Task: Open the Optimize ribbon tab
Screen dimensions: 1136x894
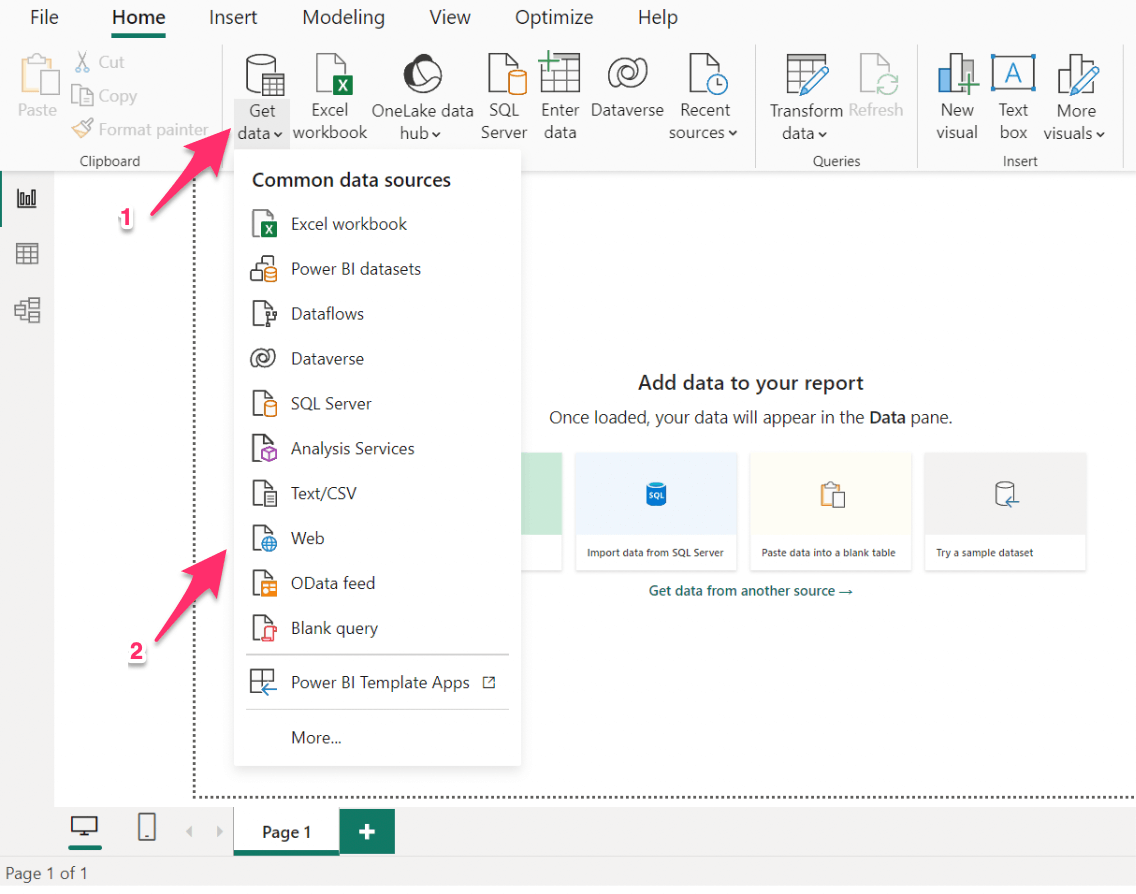Action: point(554,17)
